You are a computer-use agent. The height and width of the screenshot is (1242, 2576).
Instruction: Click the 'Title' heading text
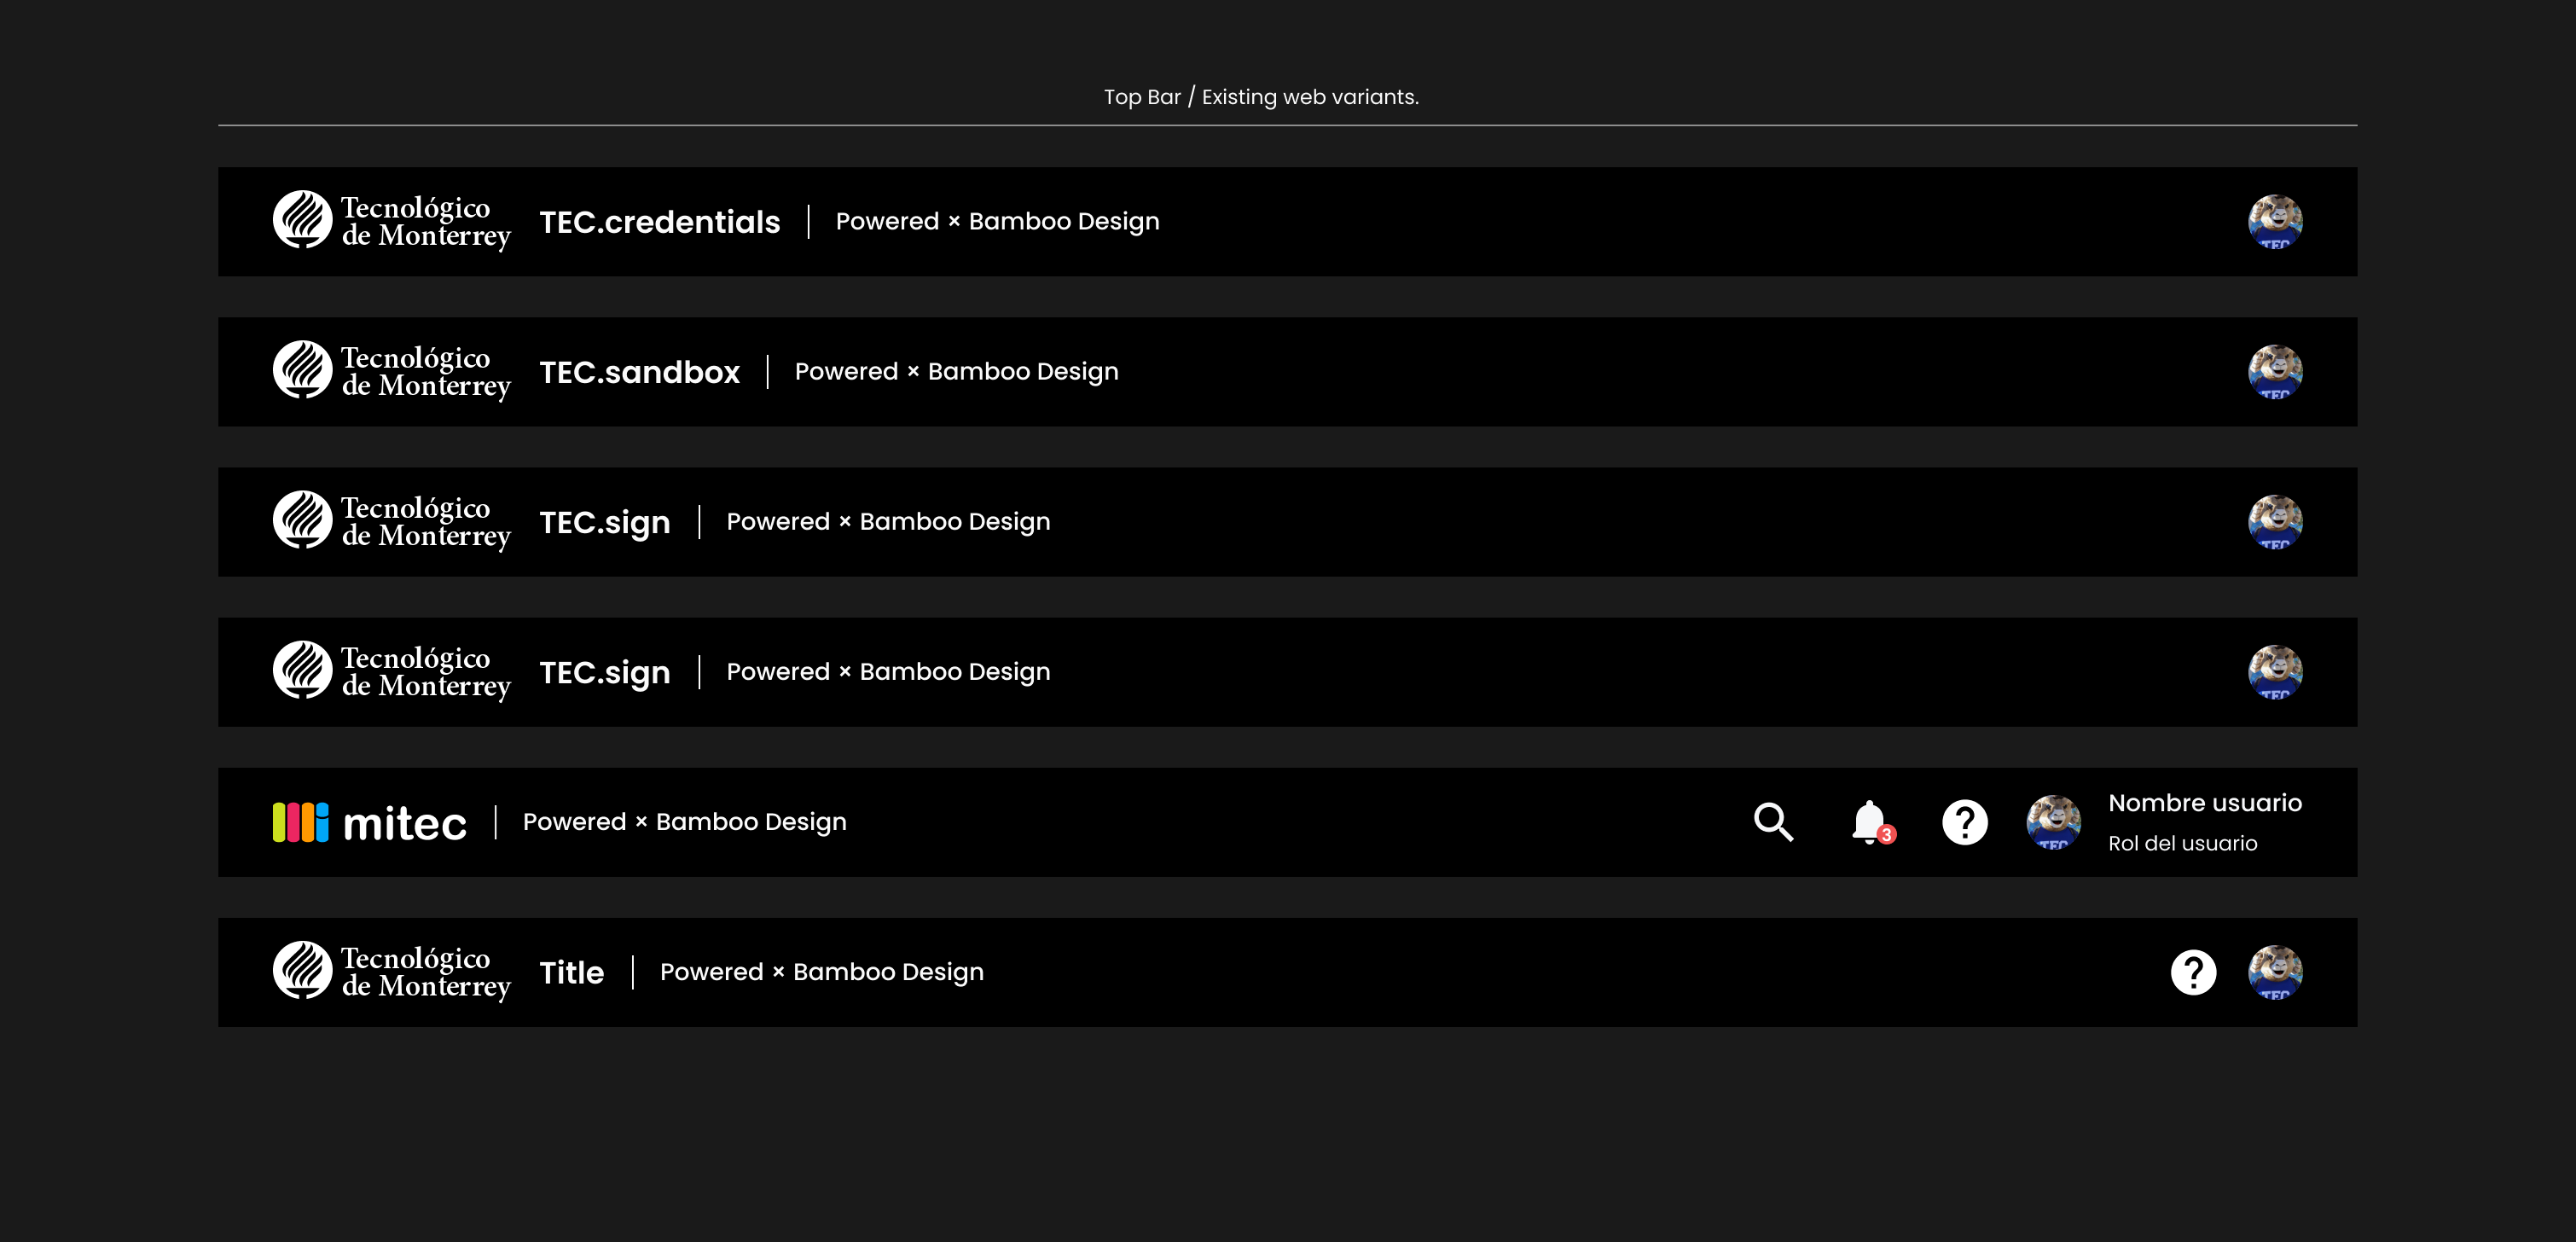coord(571,972)
